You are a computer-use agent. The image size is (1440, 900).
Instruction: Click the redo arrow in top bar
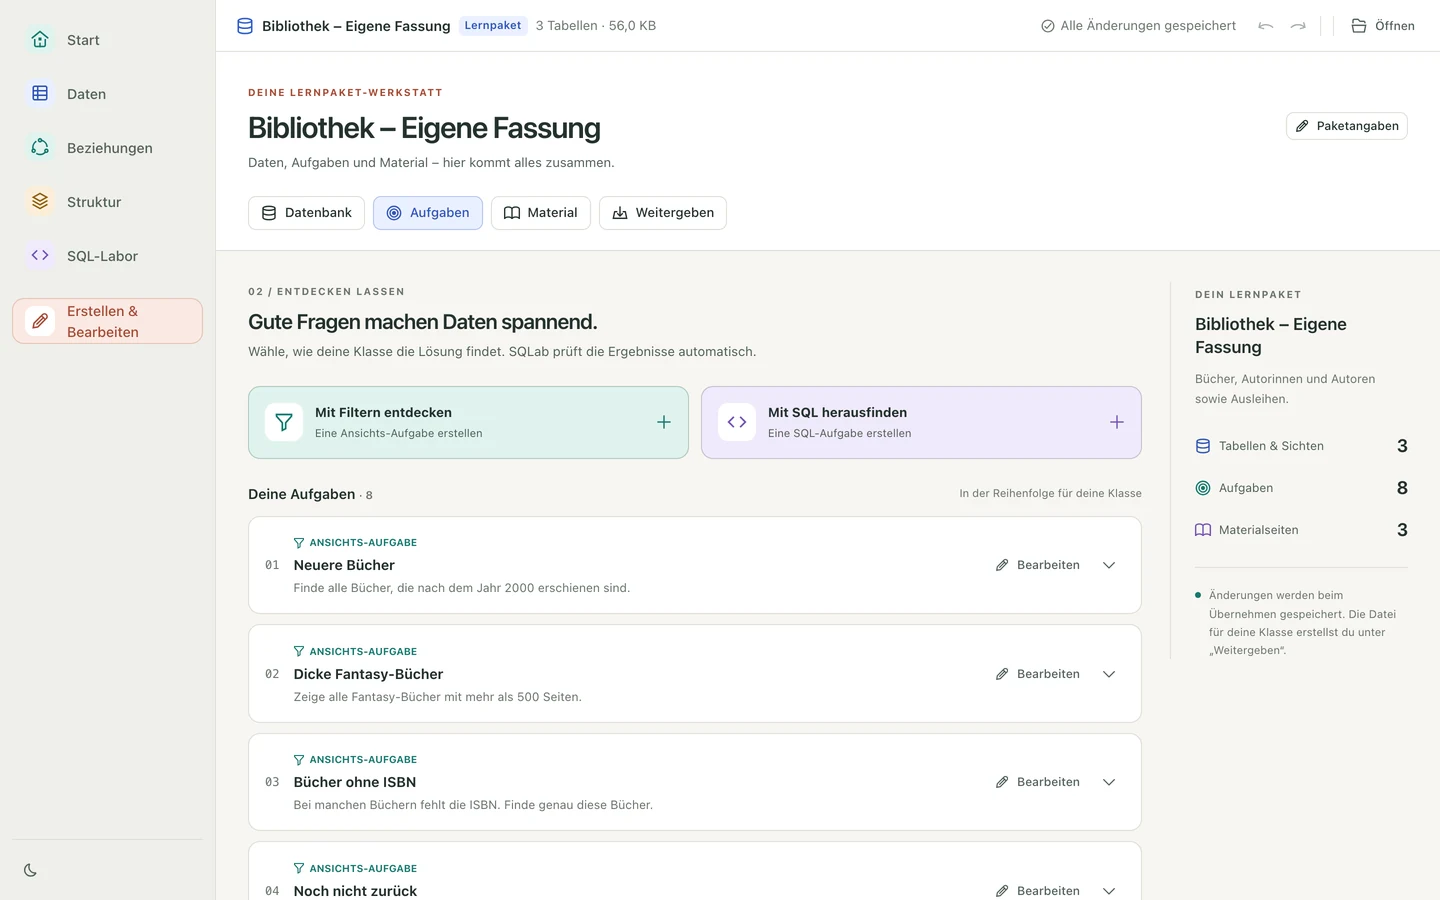[1298, 26]
